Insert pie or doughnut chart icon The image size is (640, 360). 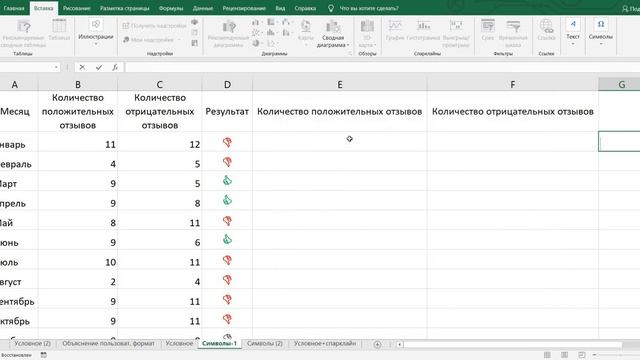click(x=256, y=43)
